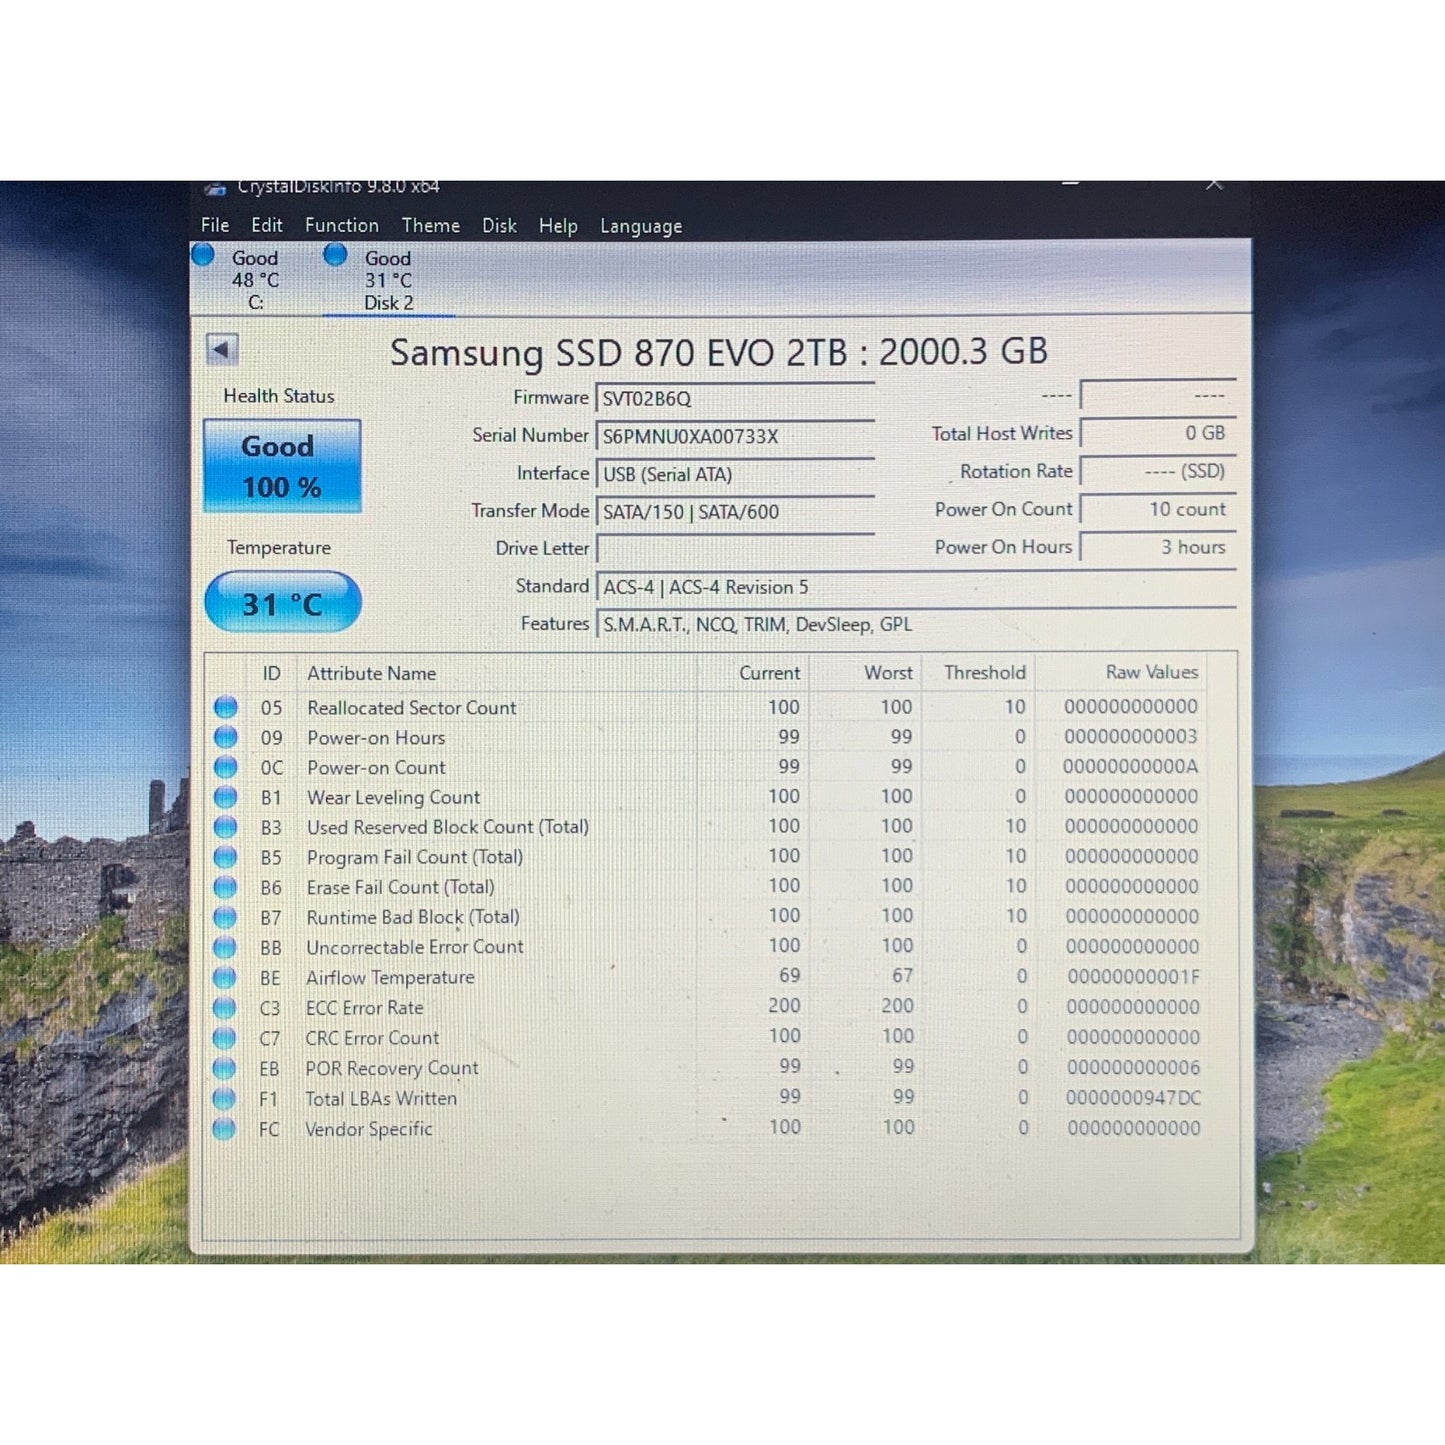Open the Help menu
This screenshot has height=1445, width=1445.
coord(558,226)
